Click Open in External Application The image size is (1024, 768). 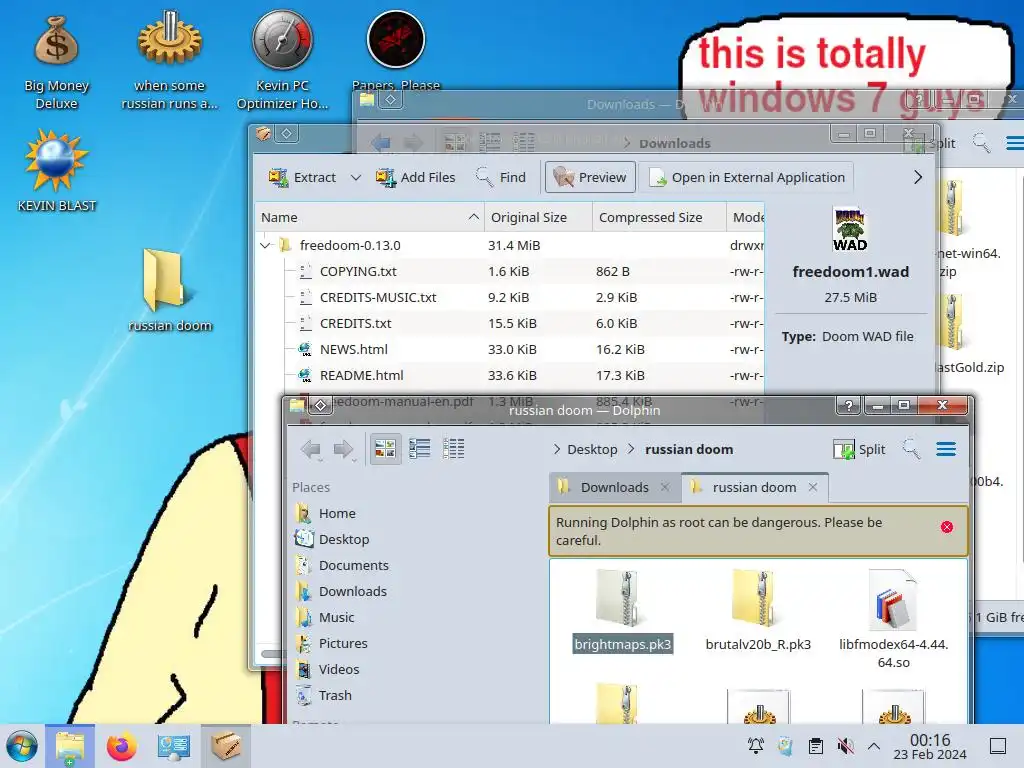[x=746, y=177]
